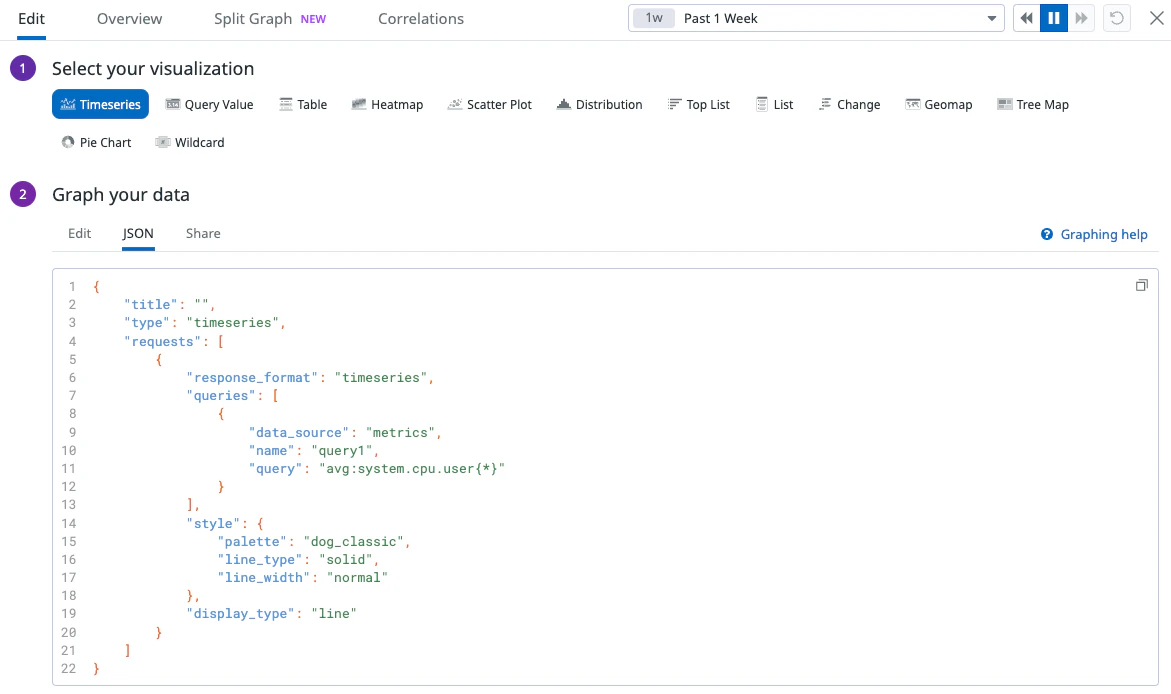Select the Wildcard visualization

tap(190, 143)
